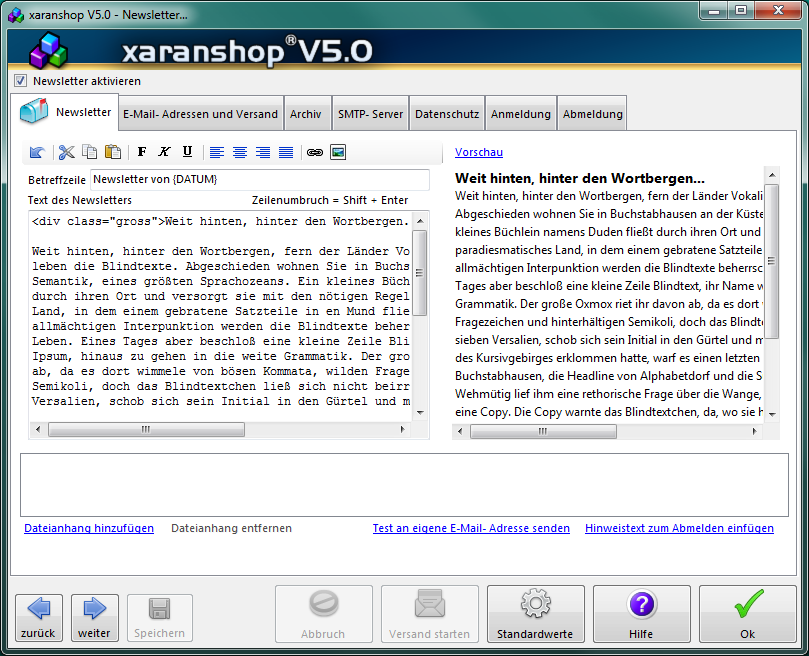
Task: Apply underline formatting with U icon
Action: [187, 151]
